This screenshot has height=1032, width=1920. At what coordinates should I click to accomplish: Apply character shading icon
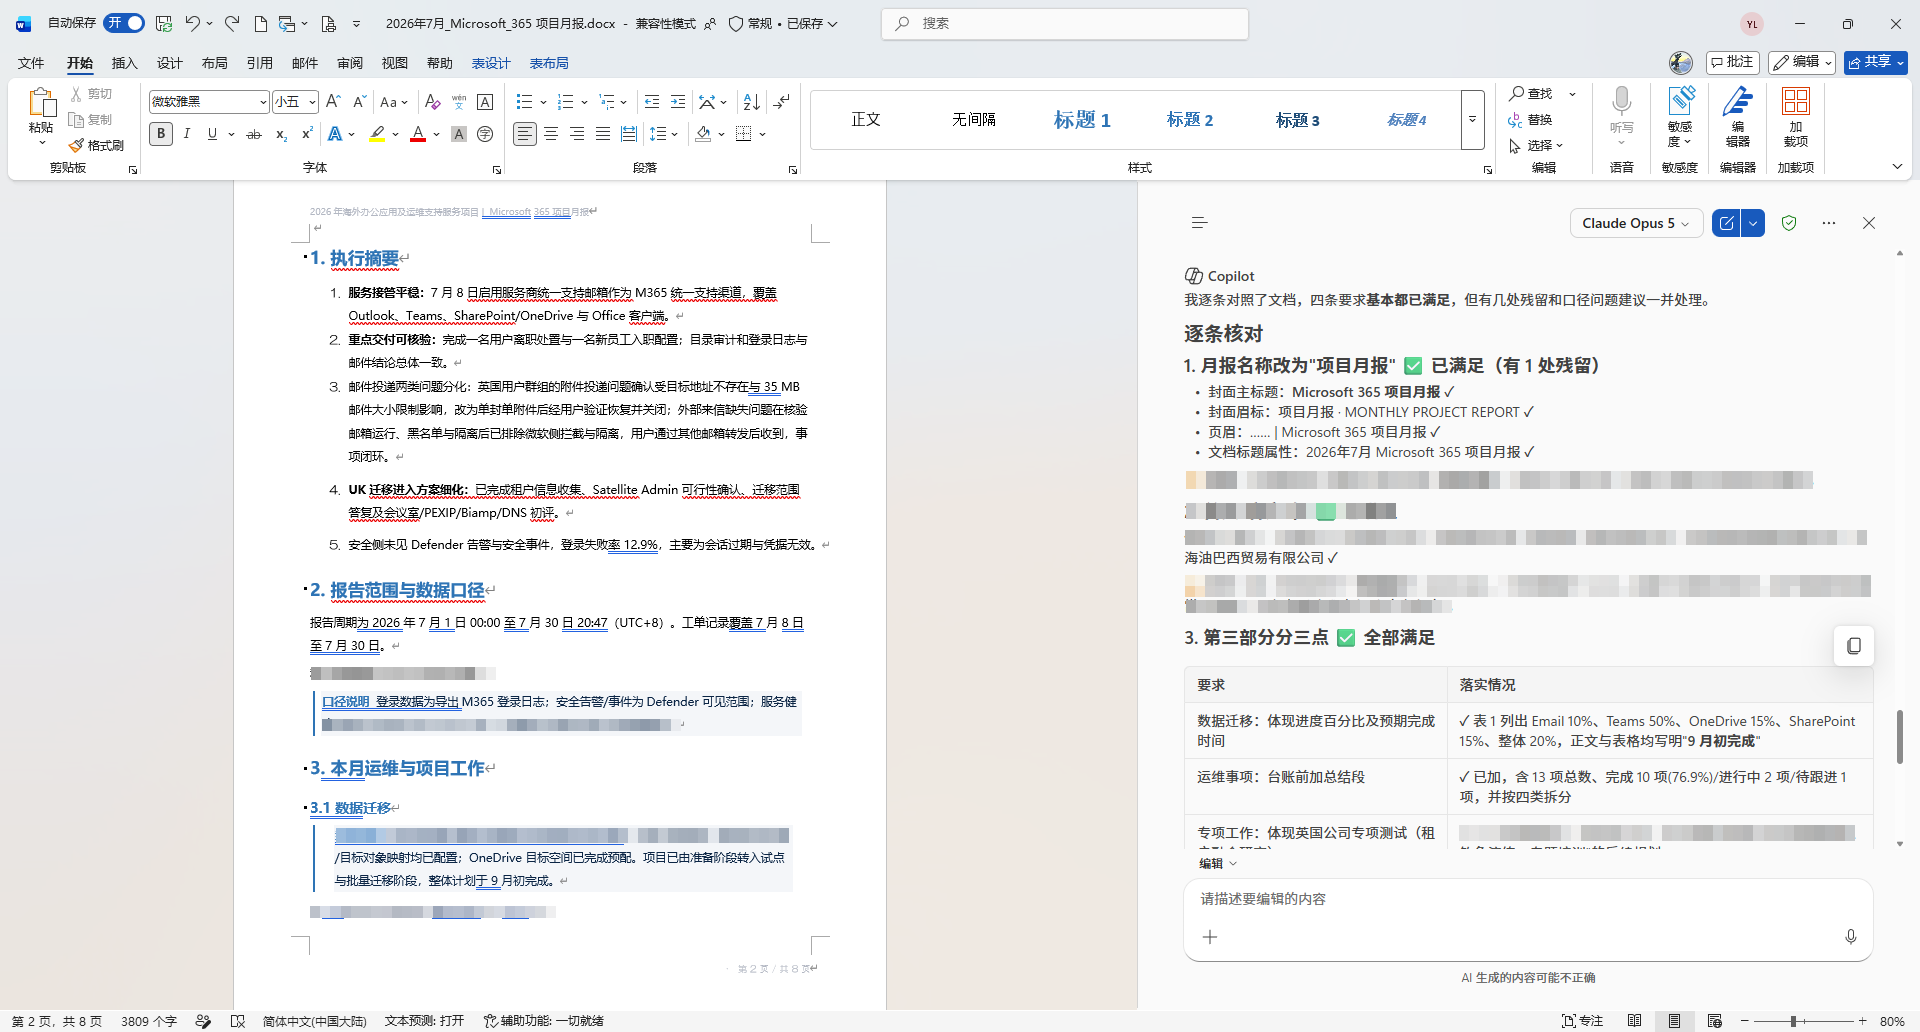tap(459, 134)
